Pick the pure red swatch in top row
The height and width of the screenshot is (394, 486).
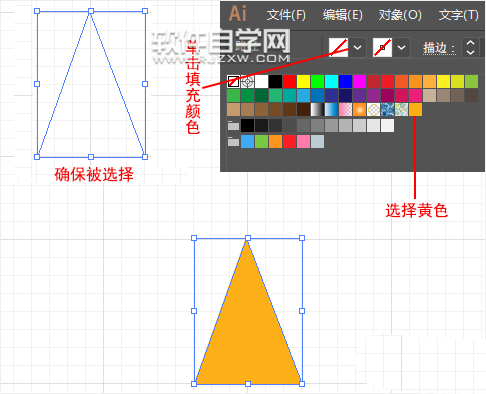click(289, 81)
